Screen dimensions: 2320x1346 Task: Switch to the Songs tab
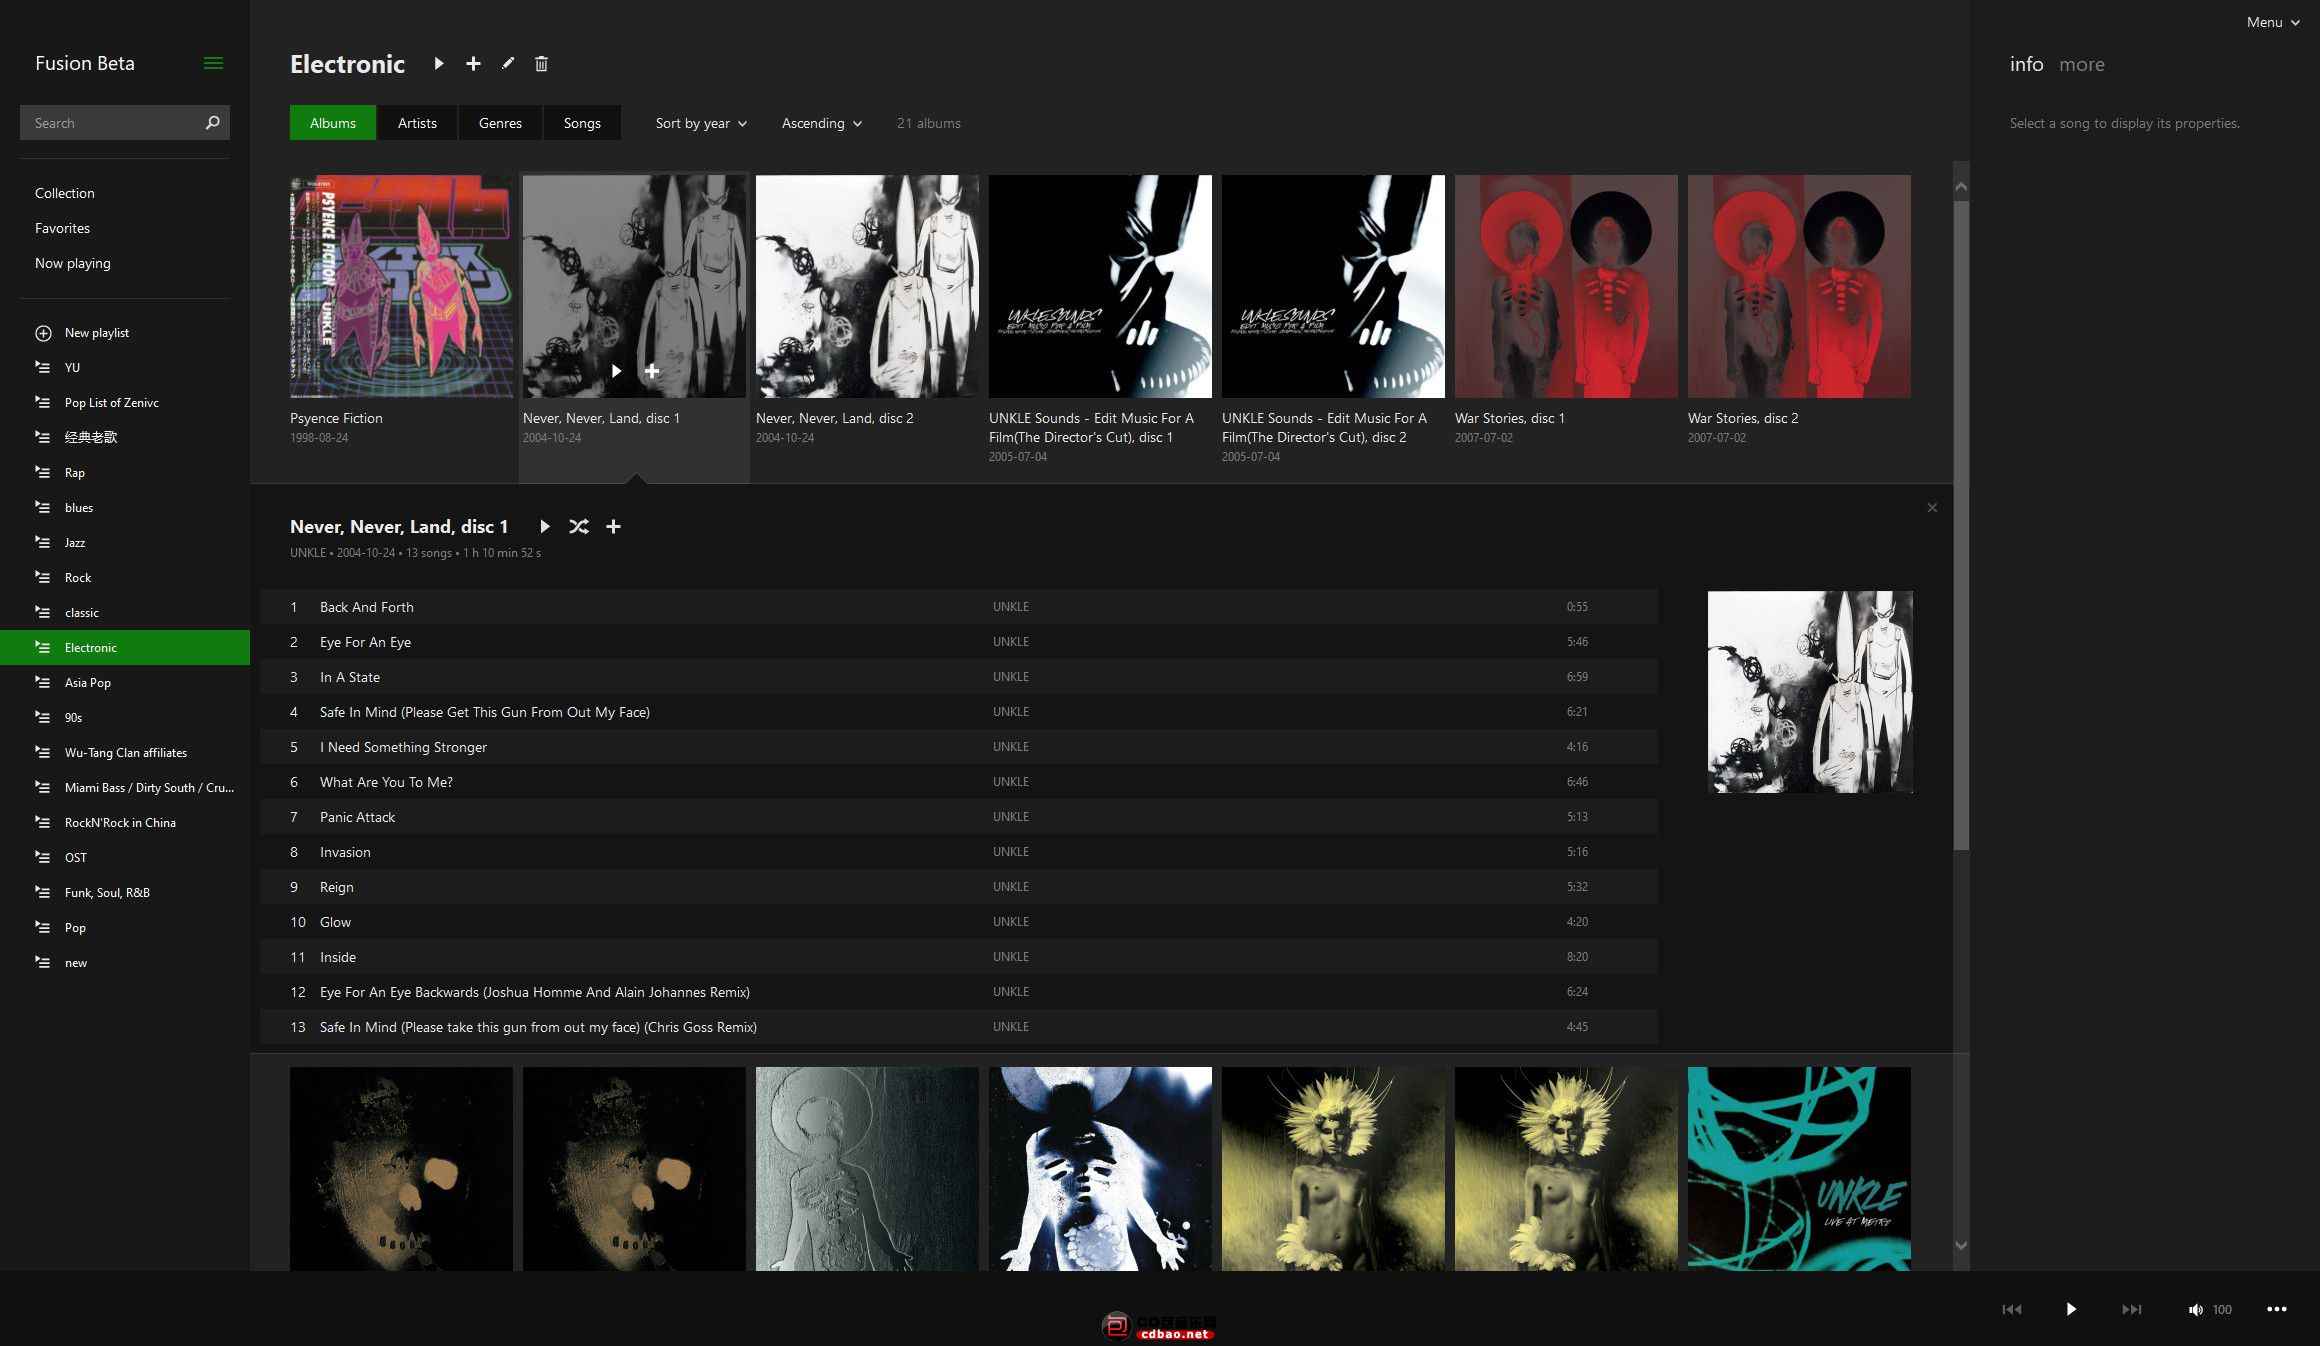[x=582, y=123]
